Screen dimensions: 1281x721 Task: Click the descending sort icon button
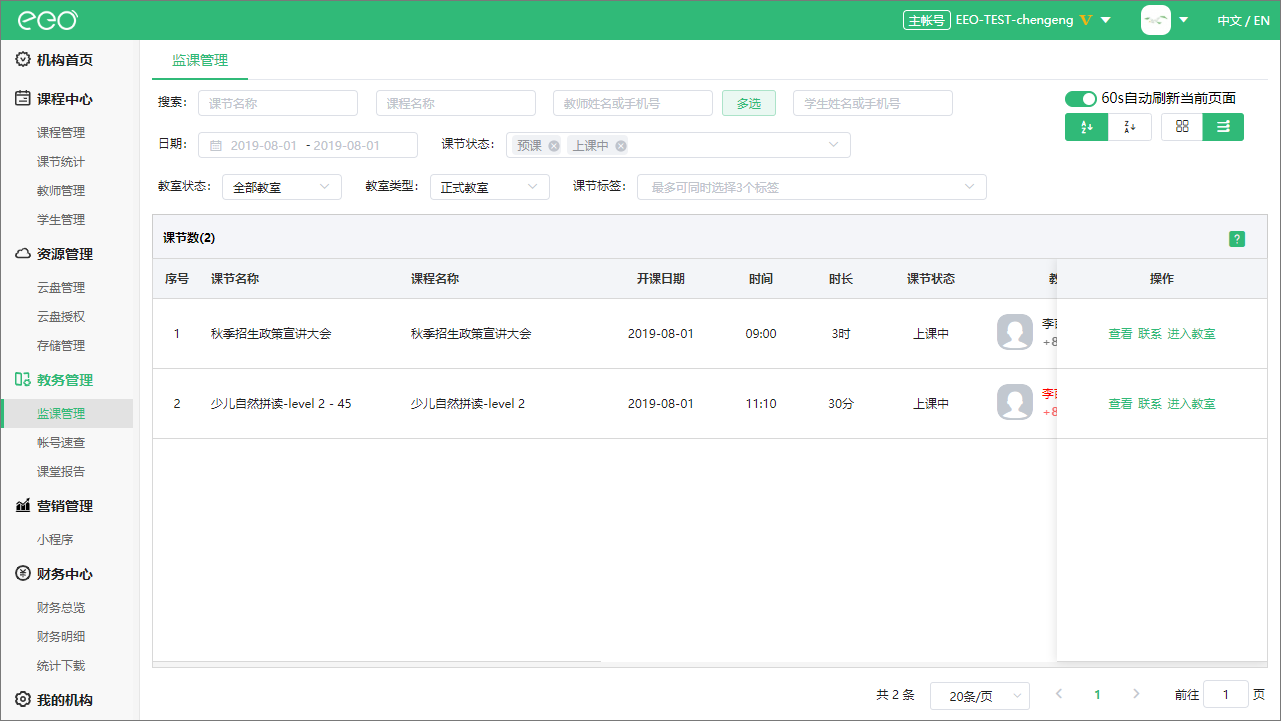click(1130, 127)
